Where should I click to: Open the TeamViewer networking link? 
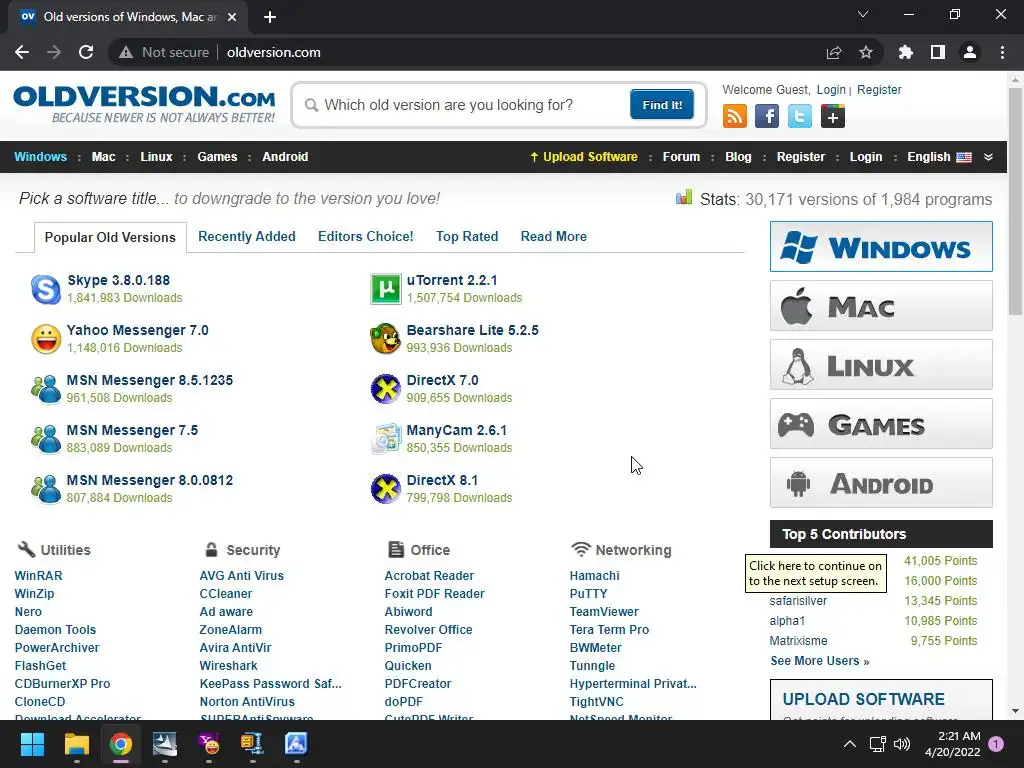604,611
